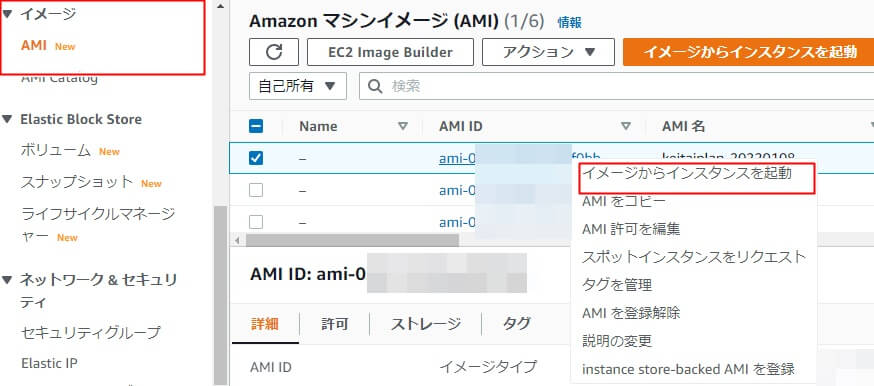Choose 説明の変更 menu entry
Image resolution: width=874 pixels, height=386 pixels.
coord(616,340)
